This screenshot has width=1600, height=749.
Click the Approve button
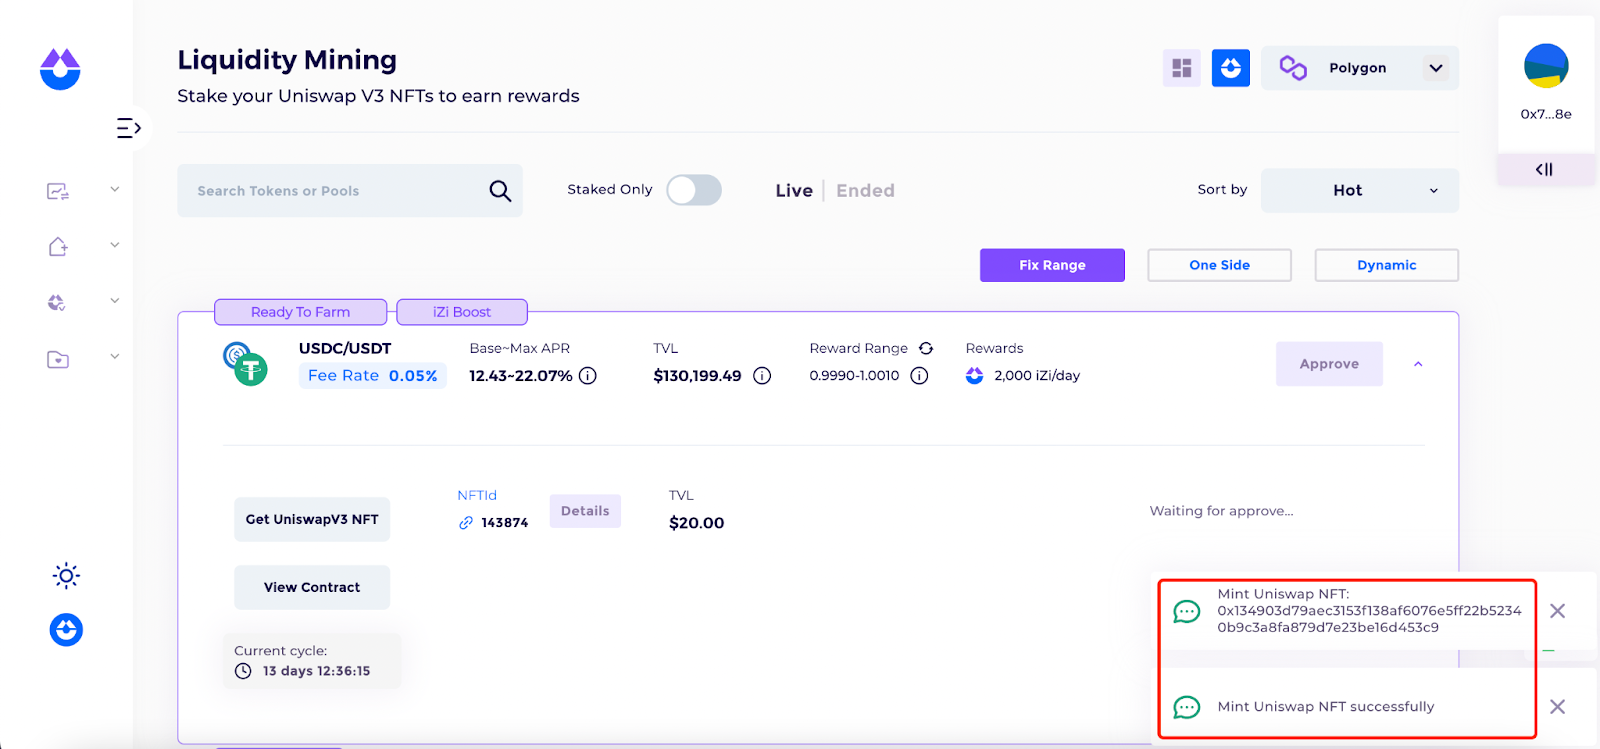[x=1329, y=364]
